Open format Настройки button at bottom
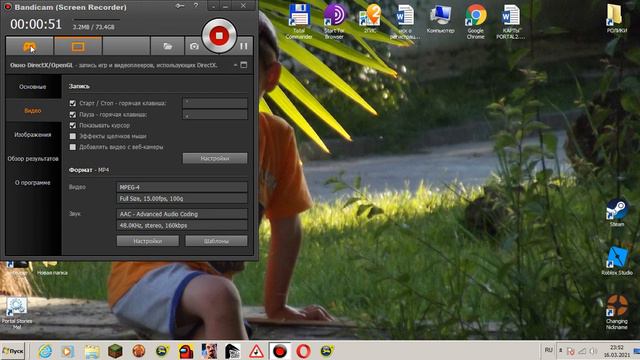The height and width of the screenshot is (360, 640). coord(147,241)
